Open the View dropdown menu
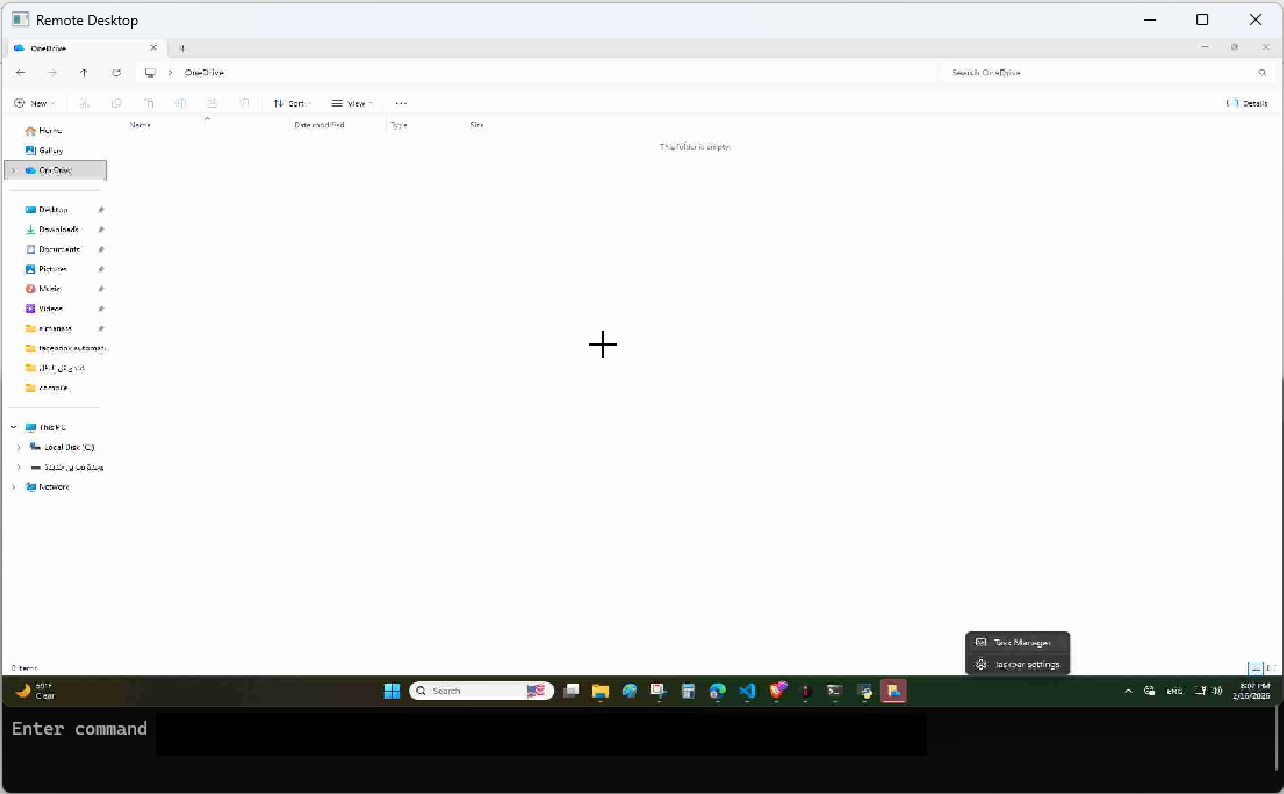 (352, 103)
